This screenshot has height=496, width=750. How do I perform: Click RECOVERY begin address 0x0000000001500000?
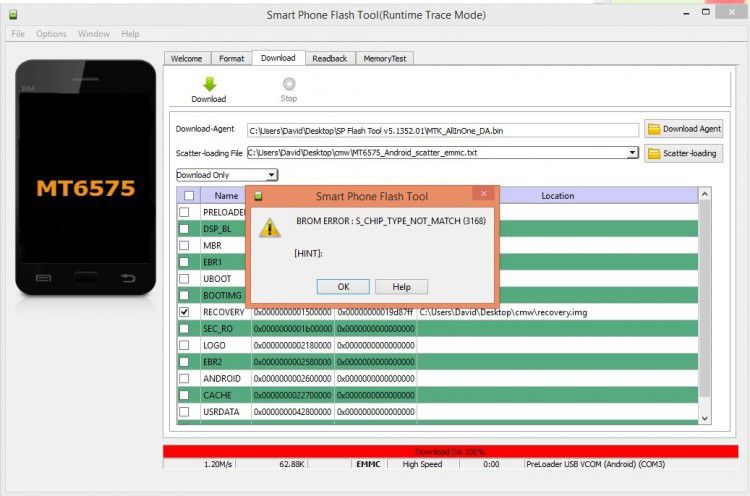tap(293, 312)
